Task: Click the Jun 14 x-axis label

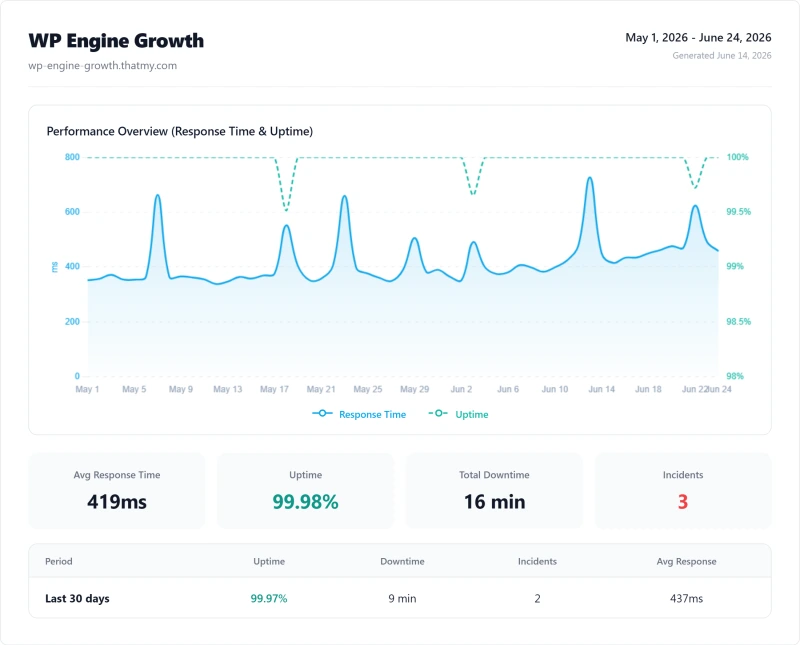Action: (602, 389)
